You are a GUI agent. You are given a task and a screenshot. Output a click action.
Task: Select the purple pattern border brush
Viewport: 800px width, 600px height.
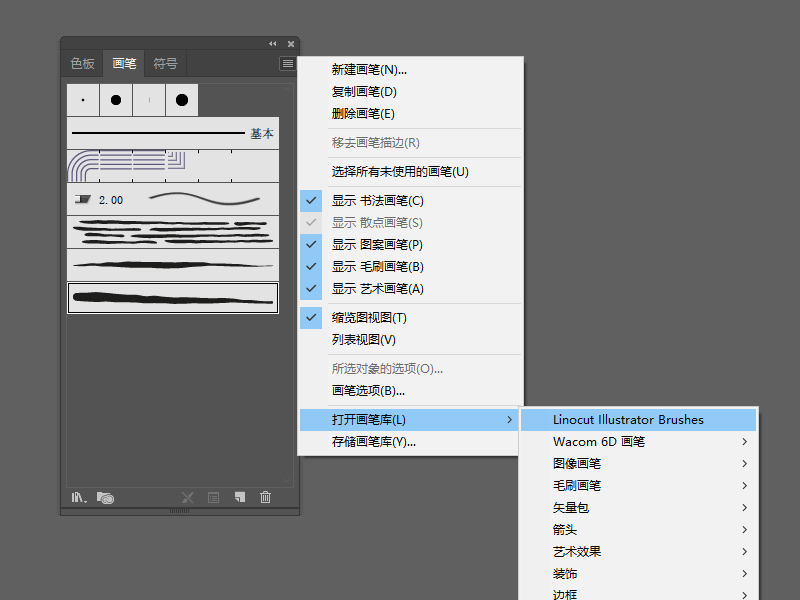[173, 166]
